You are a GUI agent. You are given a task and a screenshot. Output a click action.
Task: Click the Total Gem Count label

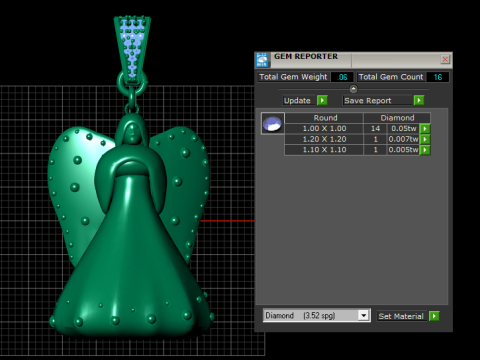pos(391,77)
